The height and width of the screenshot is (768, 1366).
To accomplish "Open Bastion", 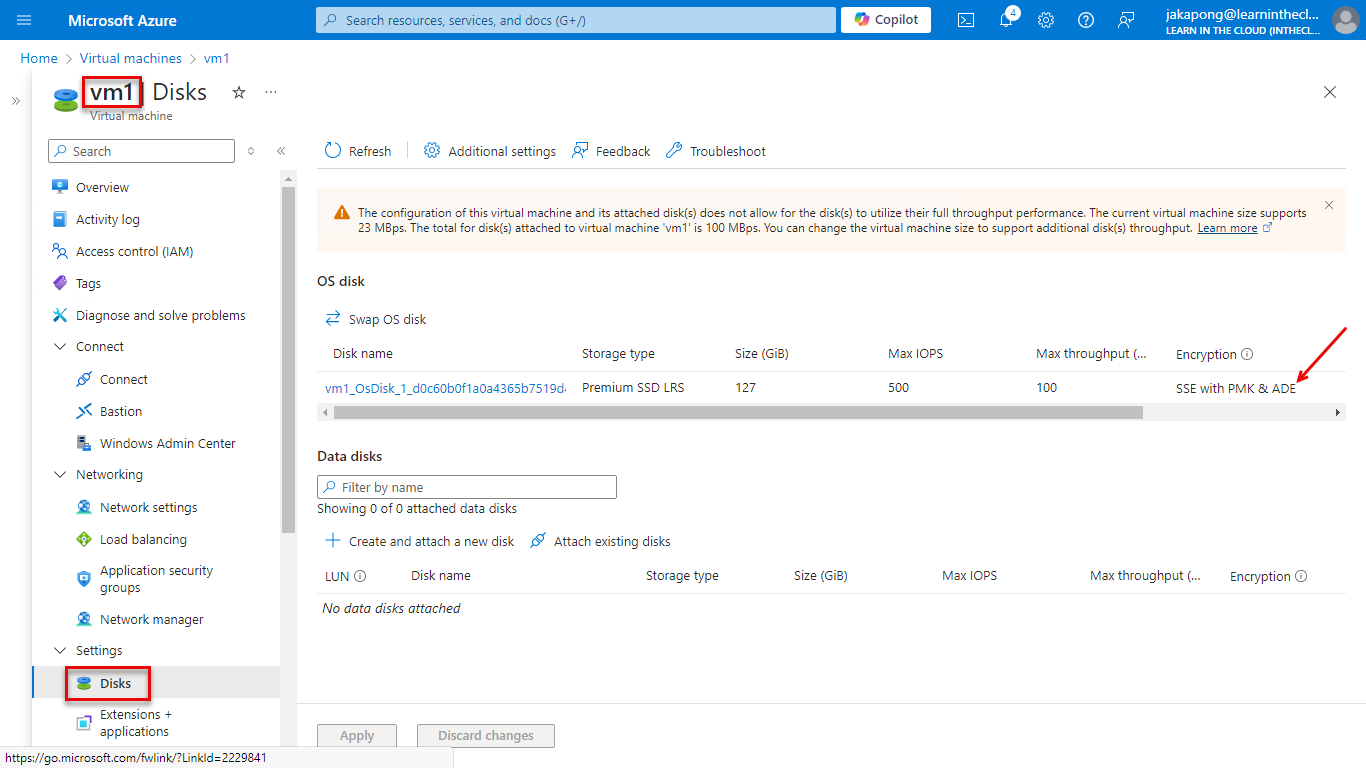I will 121,411.
